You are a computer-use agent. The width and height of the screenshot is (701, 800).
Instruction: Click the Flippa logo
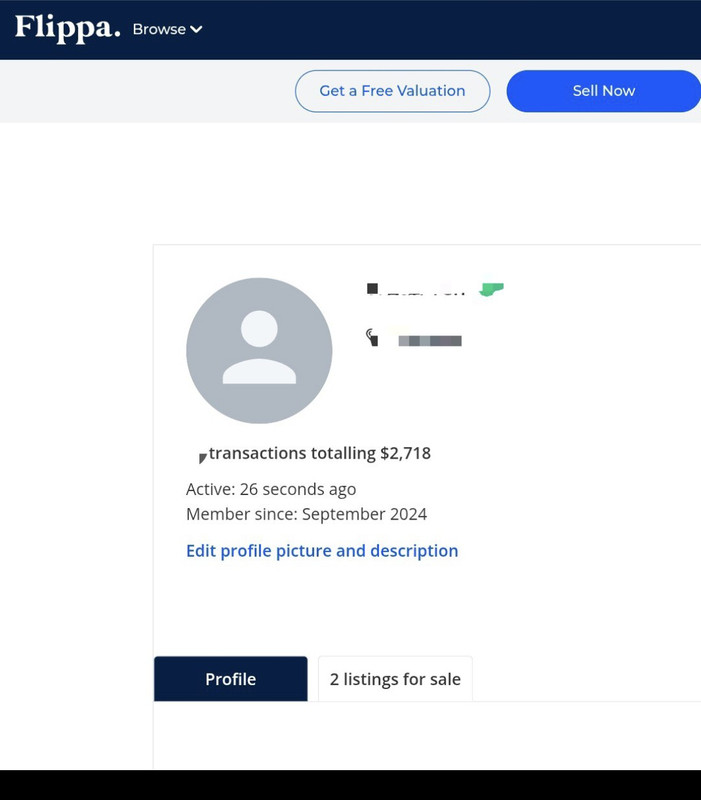click(x=68, y=29)
